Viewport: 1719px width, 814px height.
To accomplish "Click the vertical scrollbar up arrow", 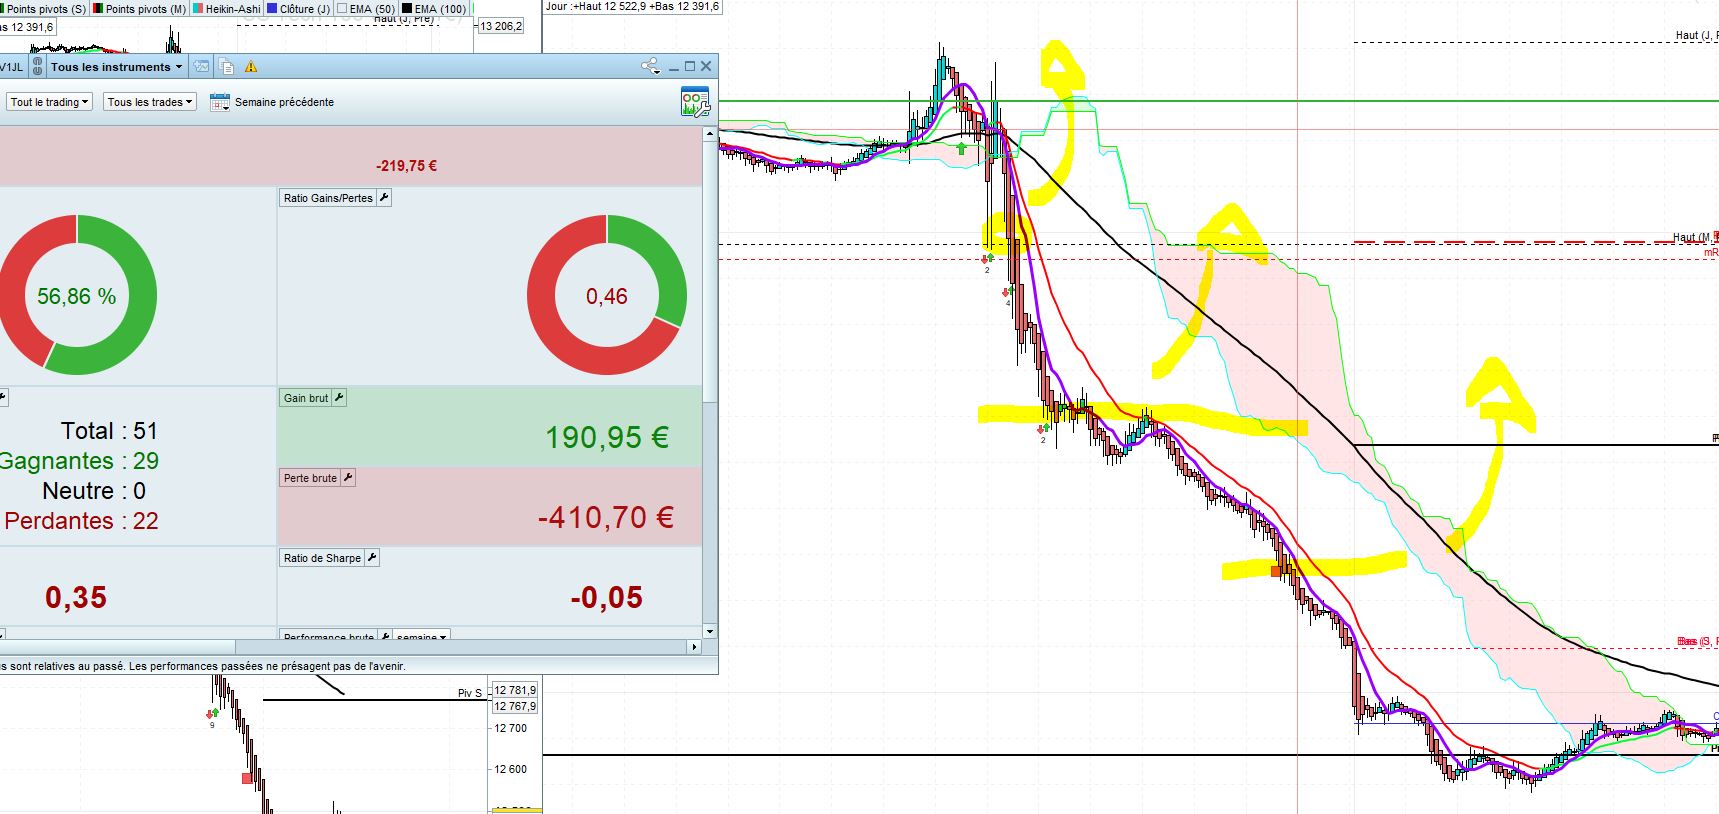I will pyautogui.click(x=710, y=132).
